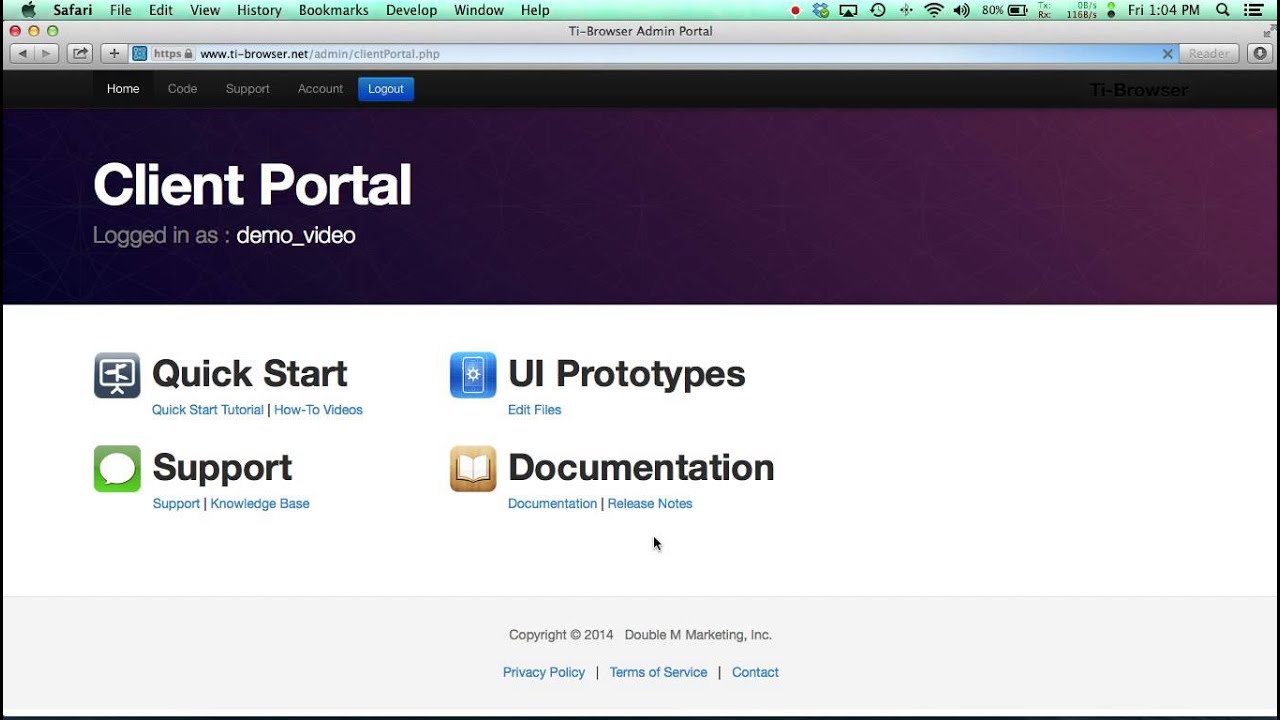Open the Bookmarks menu
This screenshot has height=720, width=1280.
coord(333,10)
